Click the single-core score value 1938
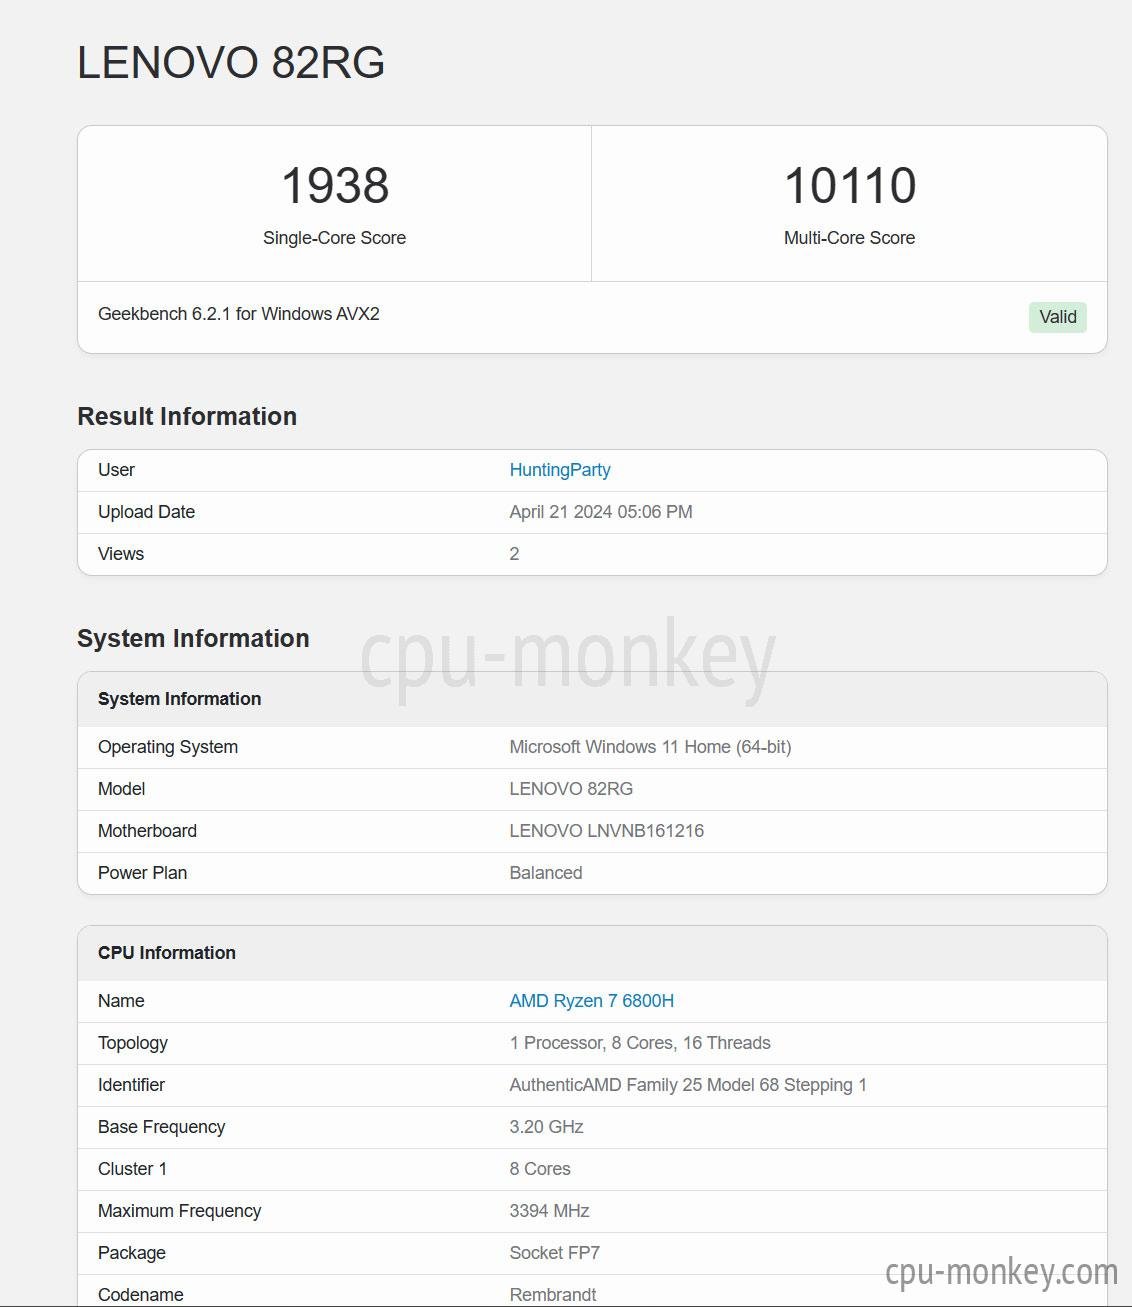 click(335, 185)
